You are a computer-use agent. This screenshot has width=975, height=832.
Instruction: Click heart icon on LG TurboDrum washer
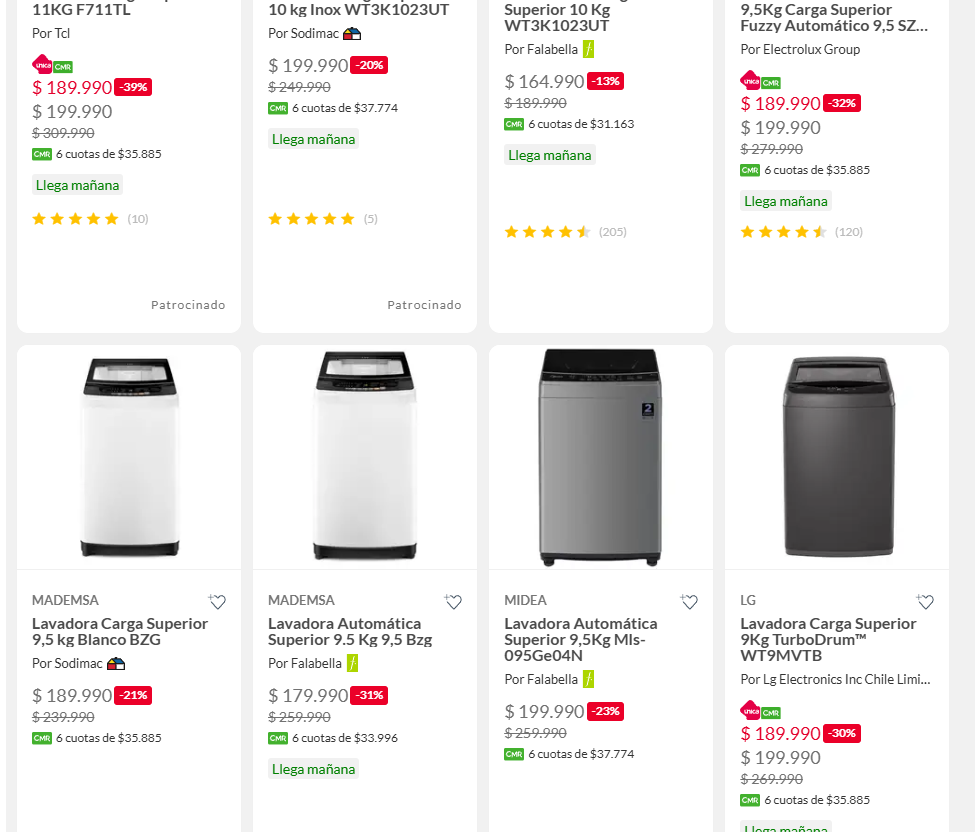926,602
